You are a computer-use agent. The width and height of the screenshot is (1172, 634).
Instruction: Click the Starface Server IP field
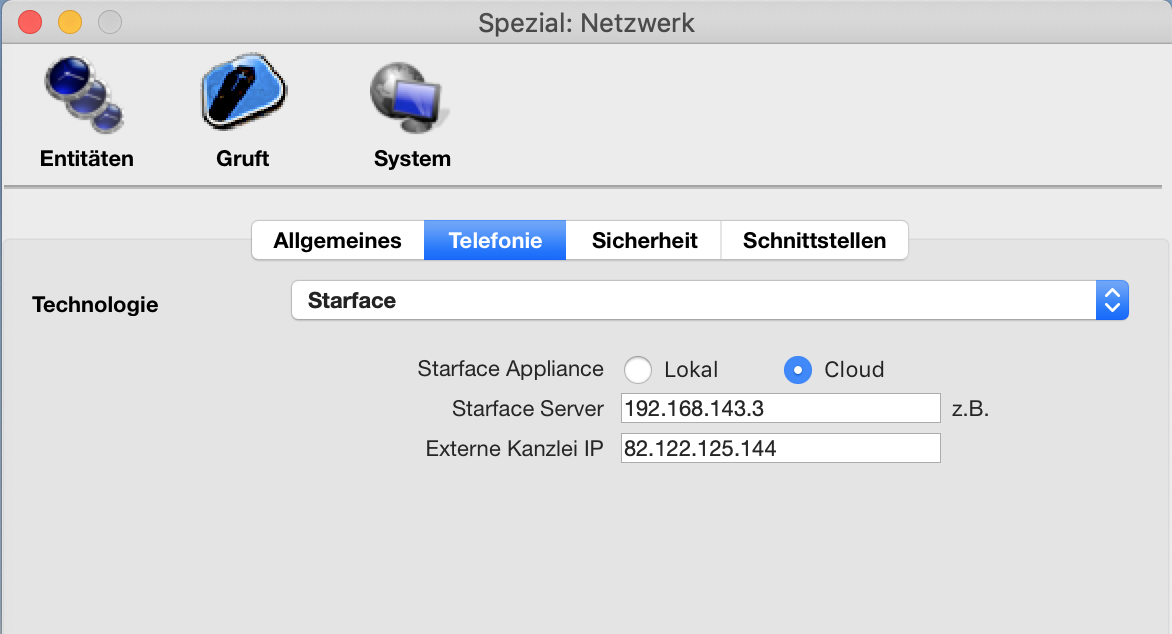point(780,408)
